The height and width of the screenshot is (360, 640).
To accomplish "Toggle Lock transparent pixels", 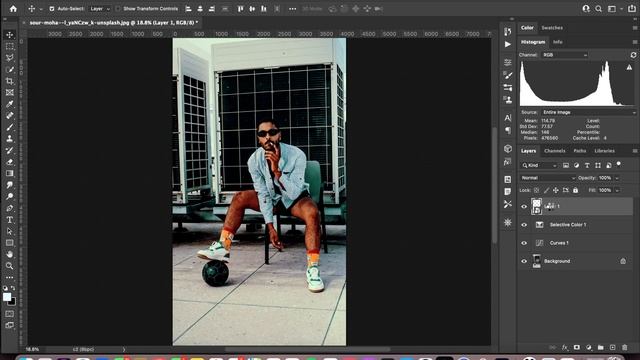I will (x=536, y=190).
